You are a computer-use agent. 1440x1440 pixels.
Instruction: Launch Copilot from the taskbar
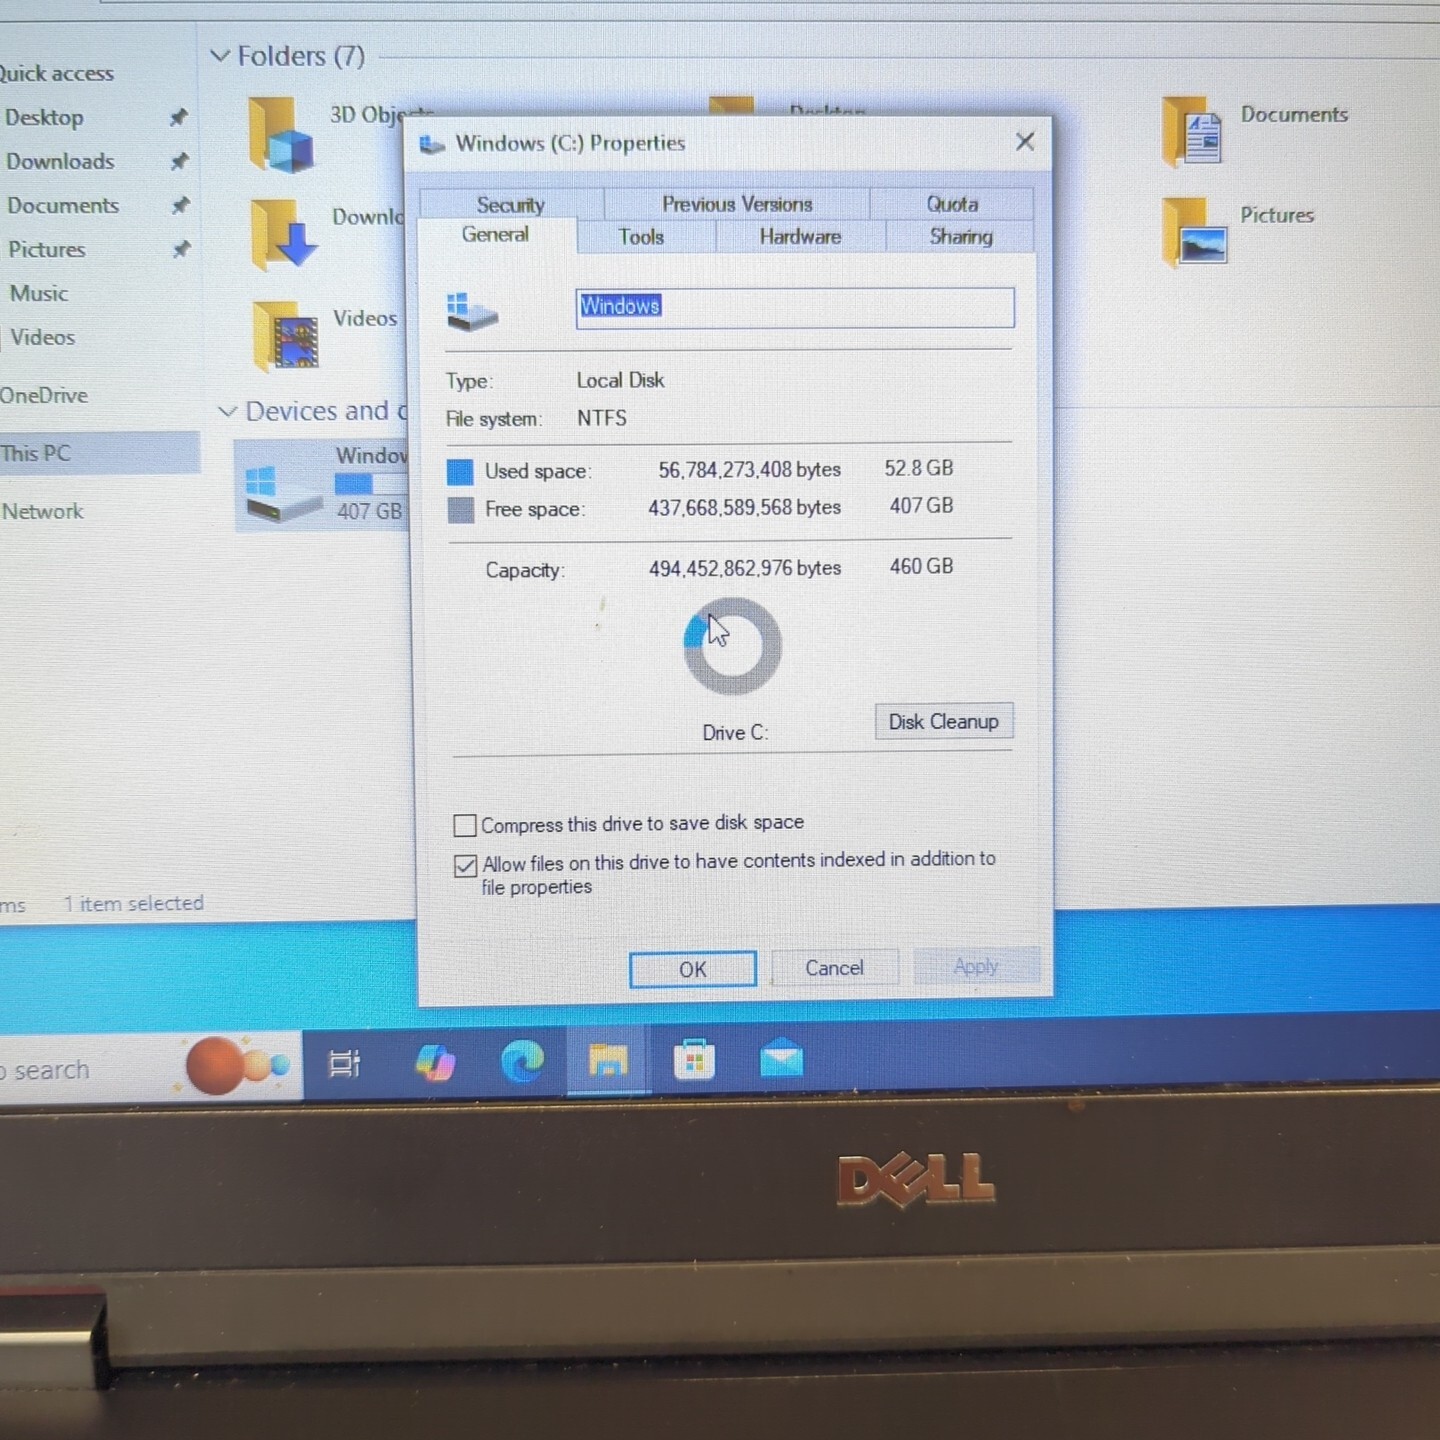[x=435, y=1062]
